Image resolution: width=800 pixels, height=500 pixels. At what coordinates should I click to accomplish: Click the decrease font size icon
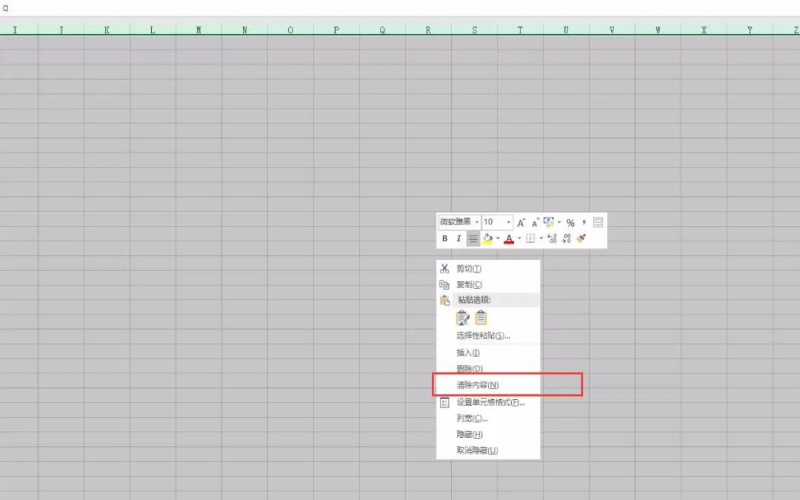[x=535, y=222]
